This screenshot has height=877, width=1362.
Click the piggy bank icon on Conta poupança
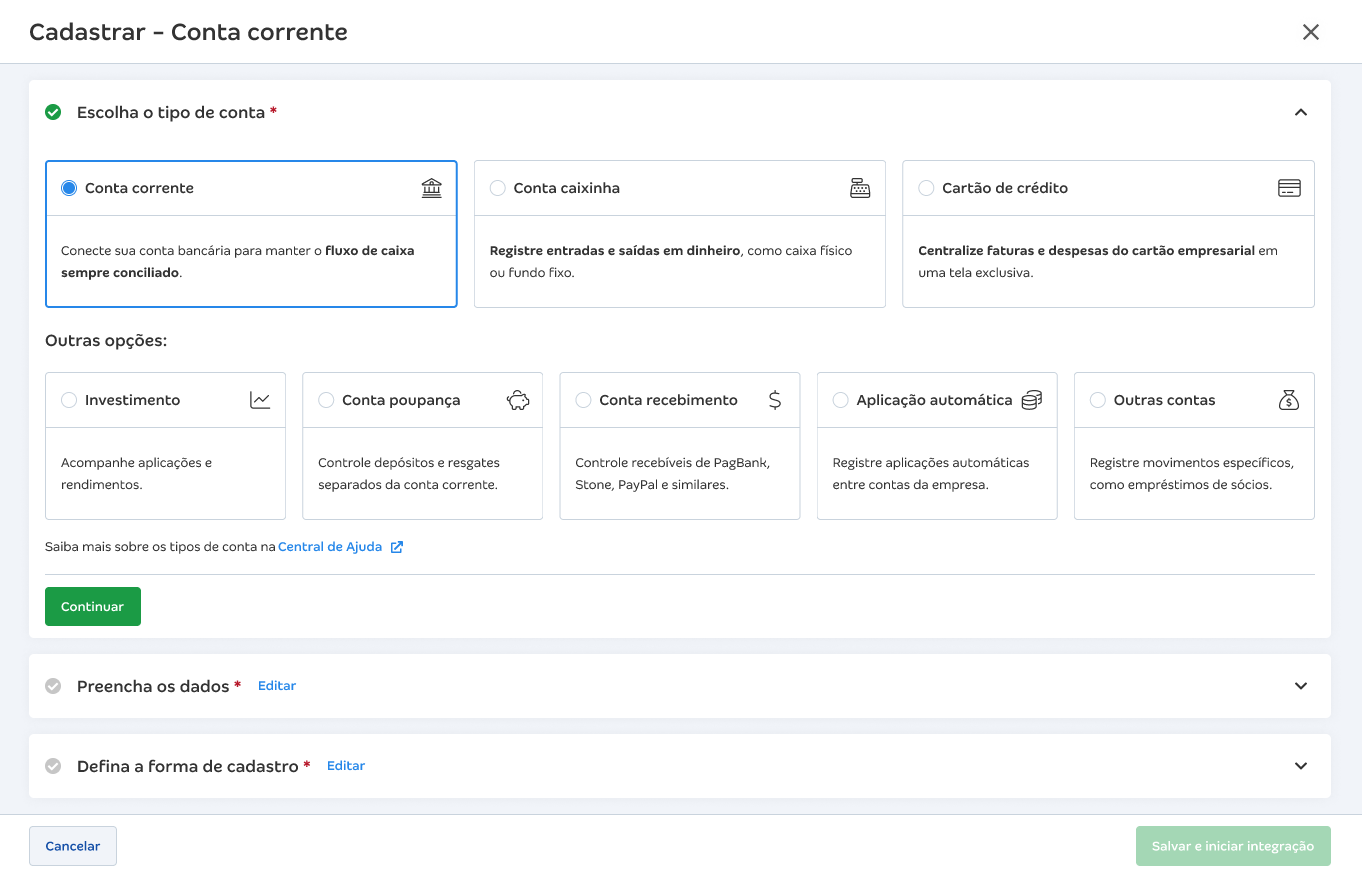[517, 400]
